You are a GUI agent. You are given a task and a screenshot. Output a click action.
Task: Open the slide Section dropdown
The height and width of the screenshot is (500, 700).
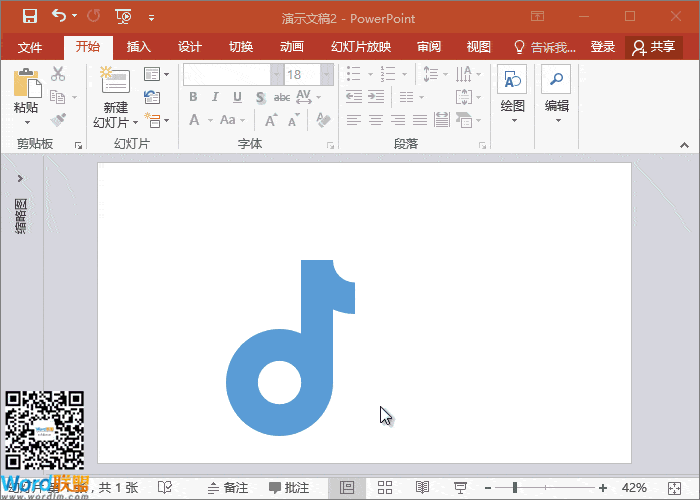click(x=156, y=121)
